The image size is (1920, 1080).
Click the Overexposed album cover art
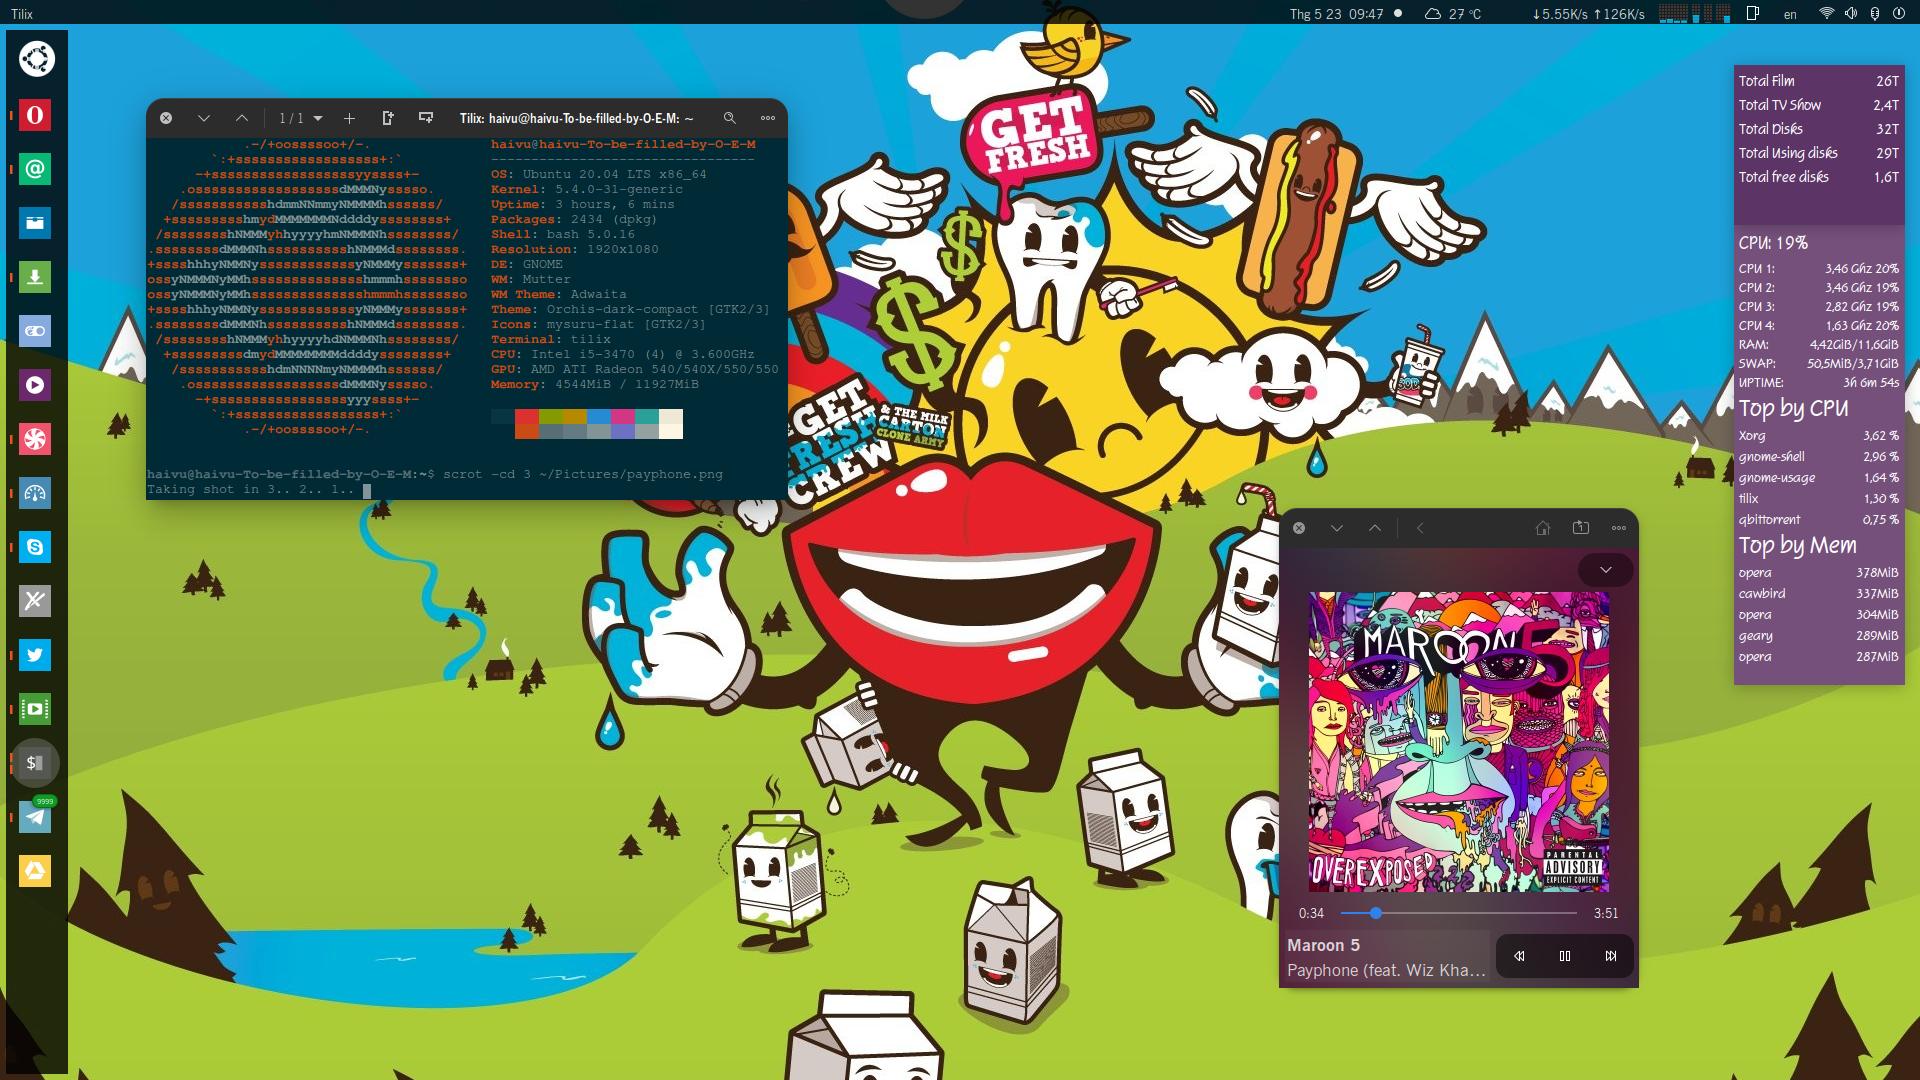click(1459, 742)
